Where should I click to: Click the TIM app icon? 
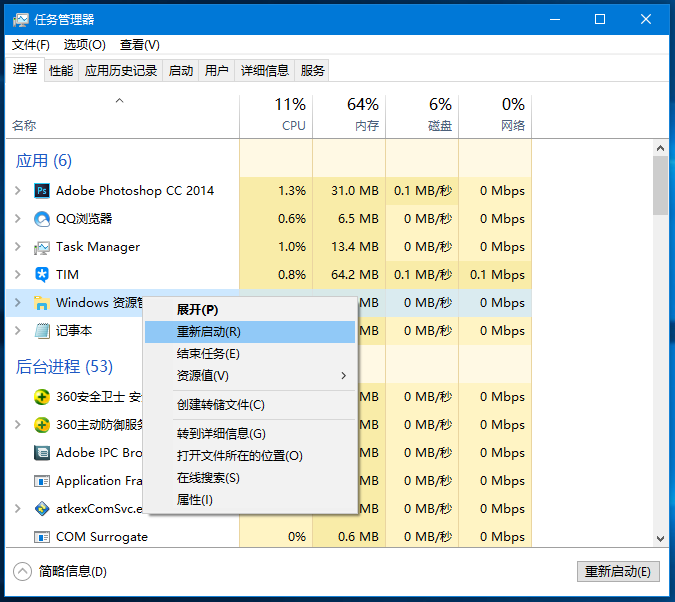click(42, 275)
